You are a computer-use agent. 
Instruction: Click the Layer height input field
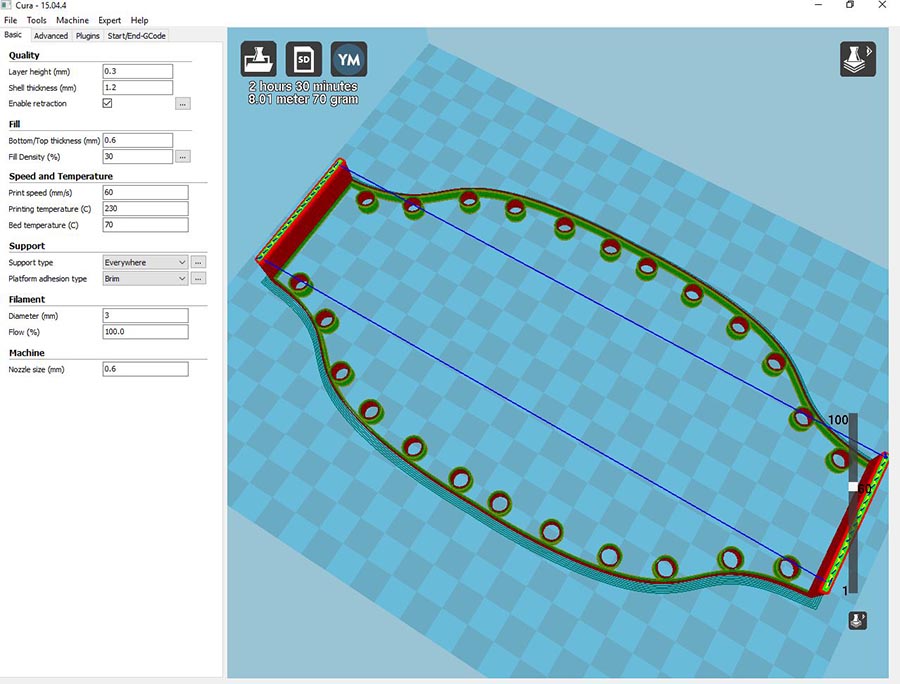[x=138, y=71]
